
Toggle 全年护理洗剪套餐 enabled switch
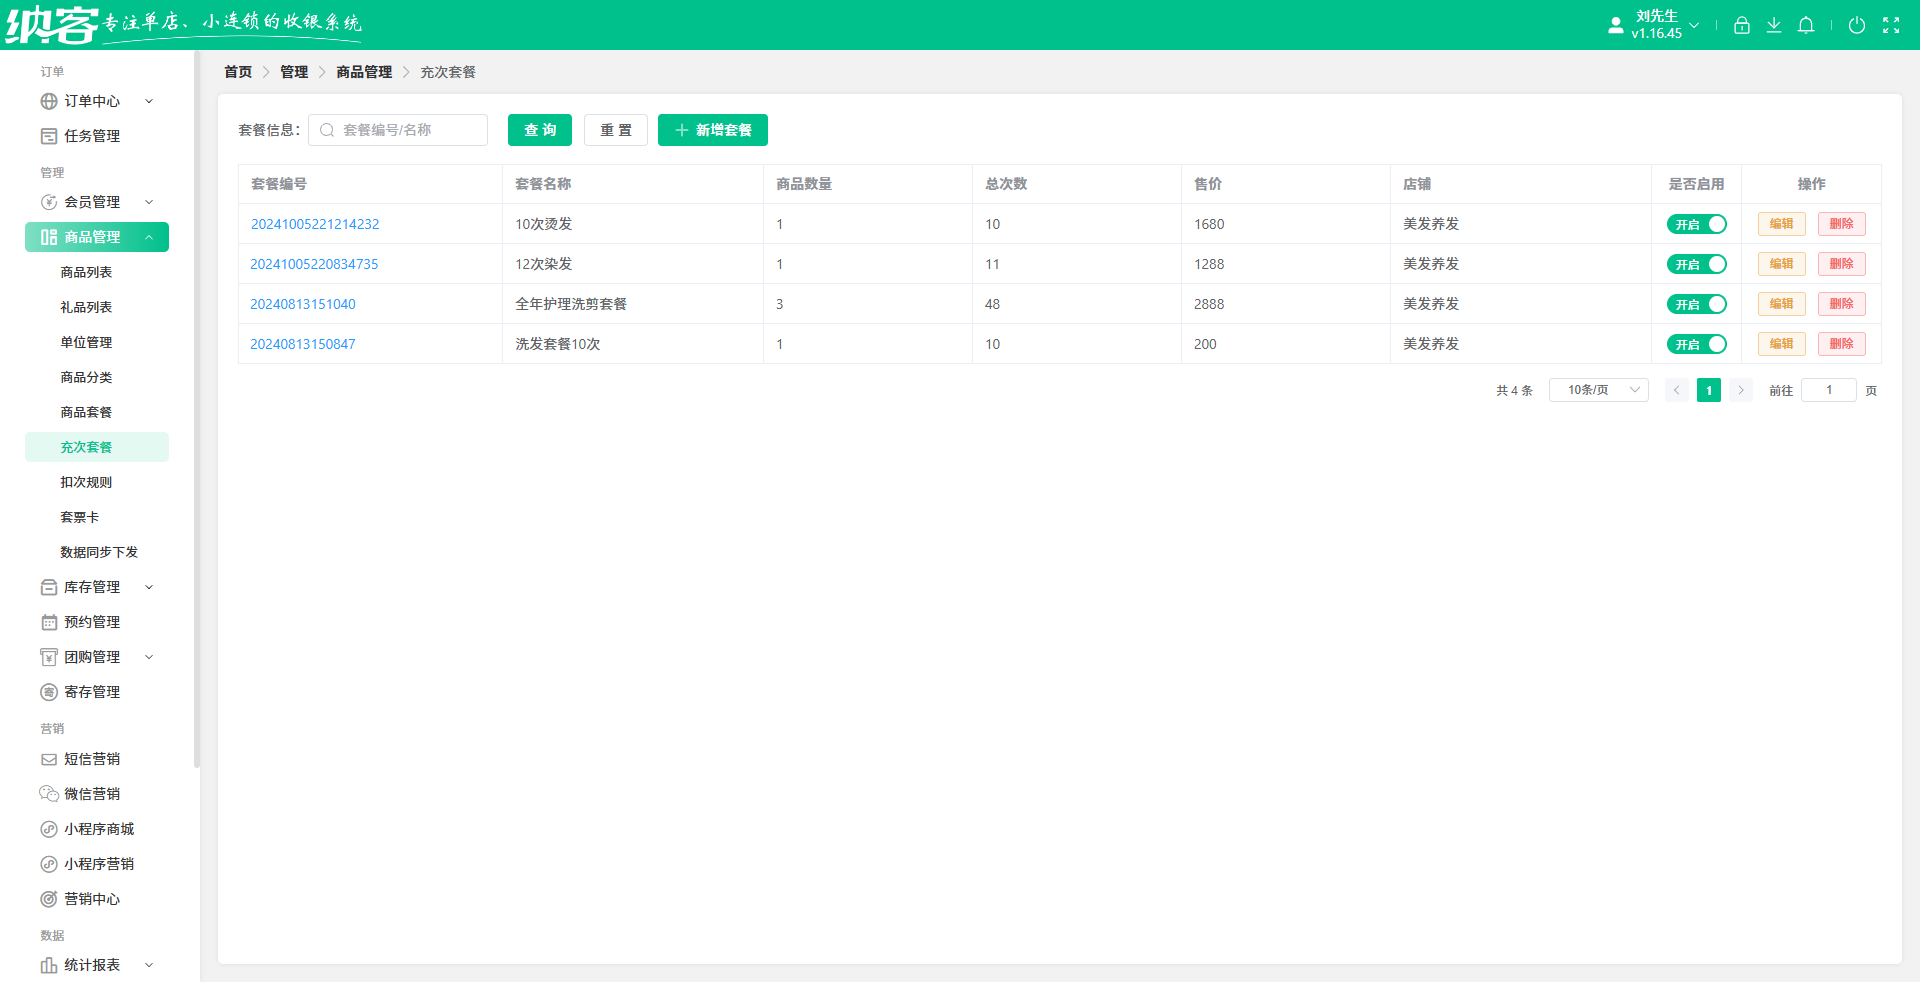1696,304
